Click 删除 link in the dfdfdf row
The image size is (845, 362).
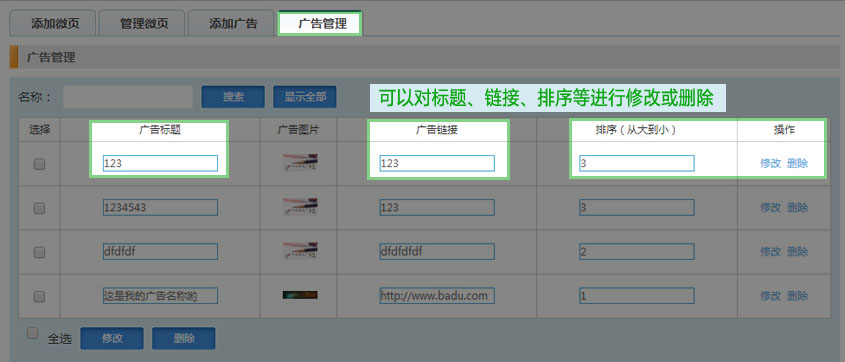click(798, 252)
